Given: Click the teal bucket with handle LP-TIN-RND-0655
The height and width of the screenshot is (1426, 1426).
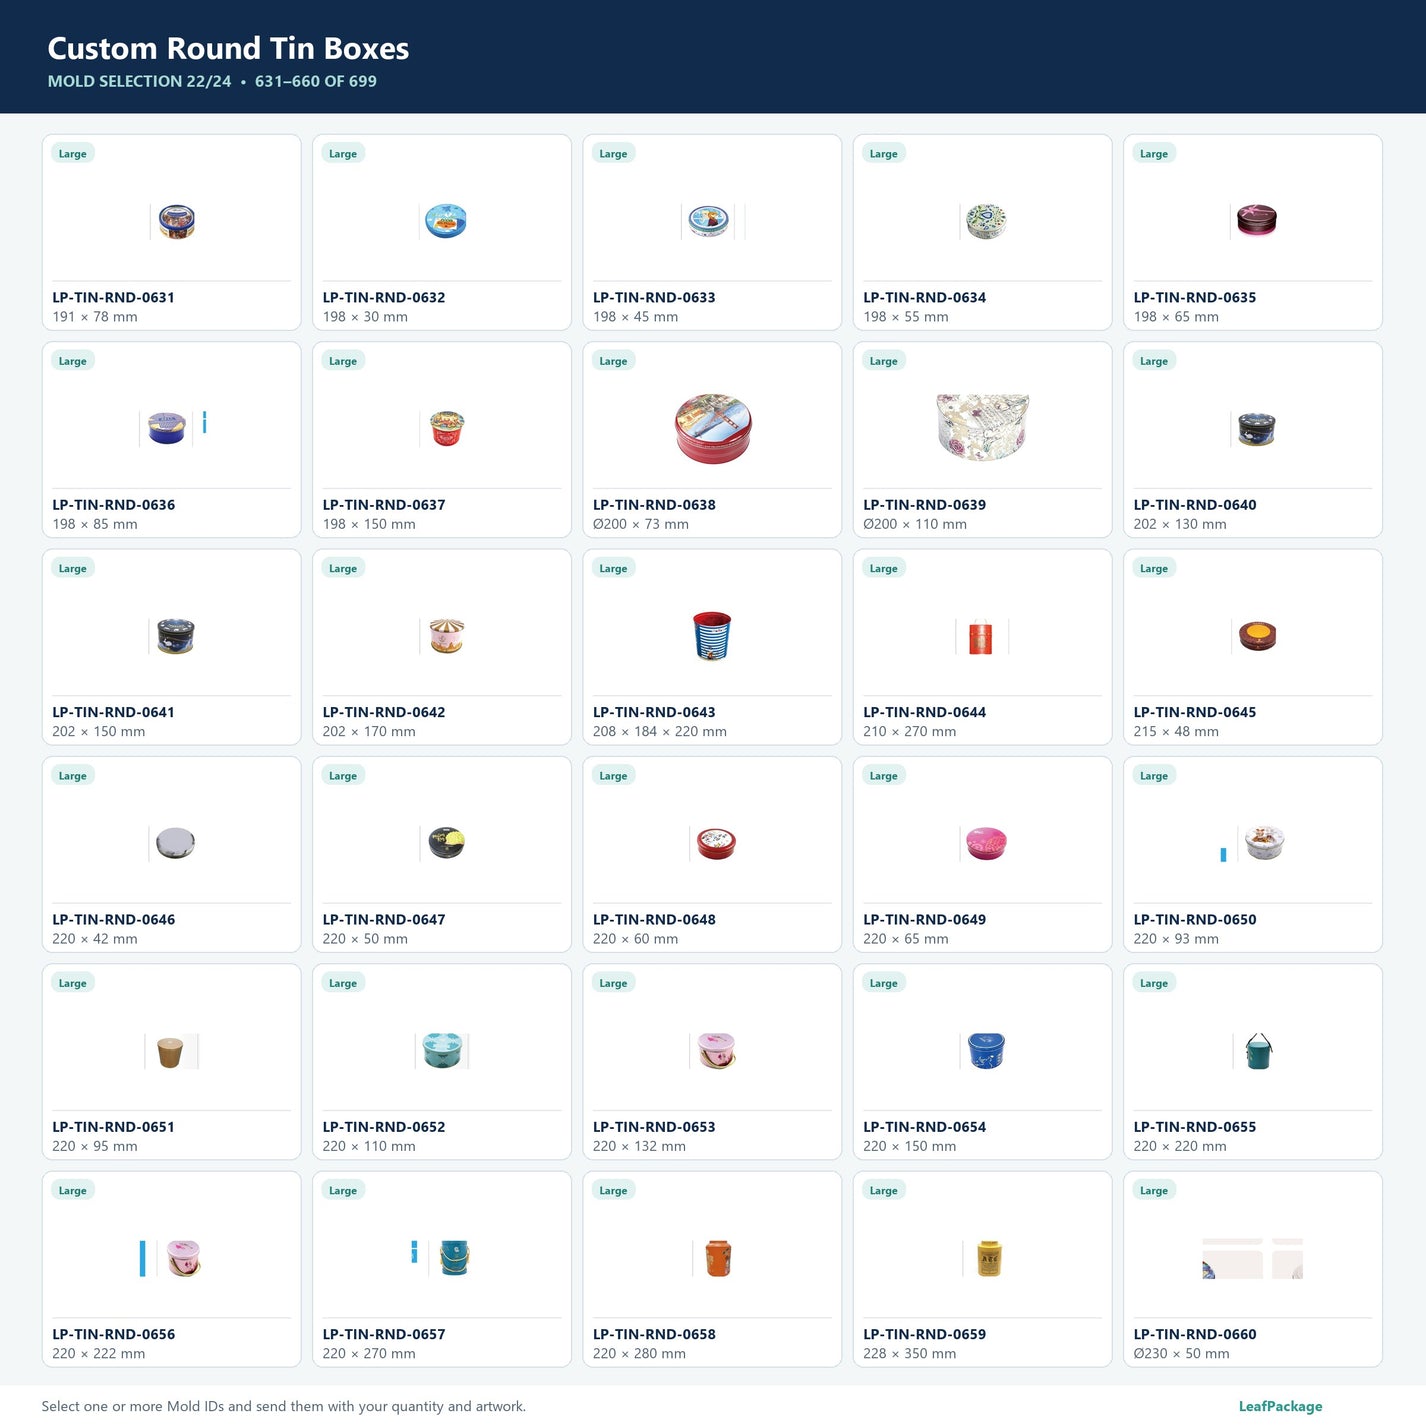Looking at the screenshot, I should point(1257,1051).
